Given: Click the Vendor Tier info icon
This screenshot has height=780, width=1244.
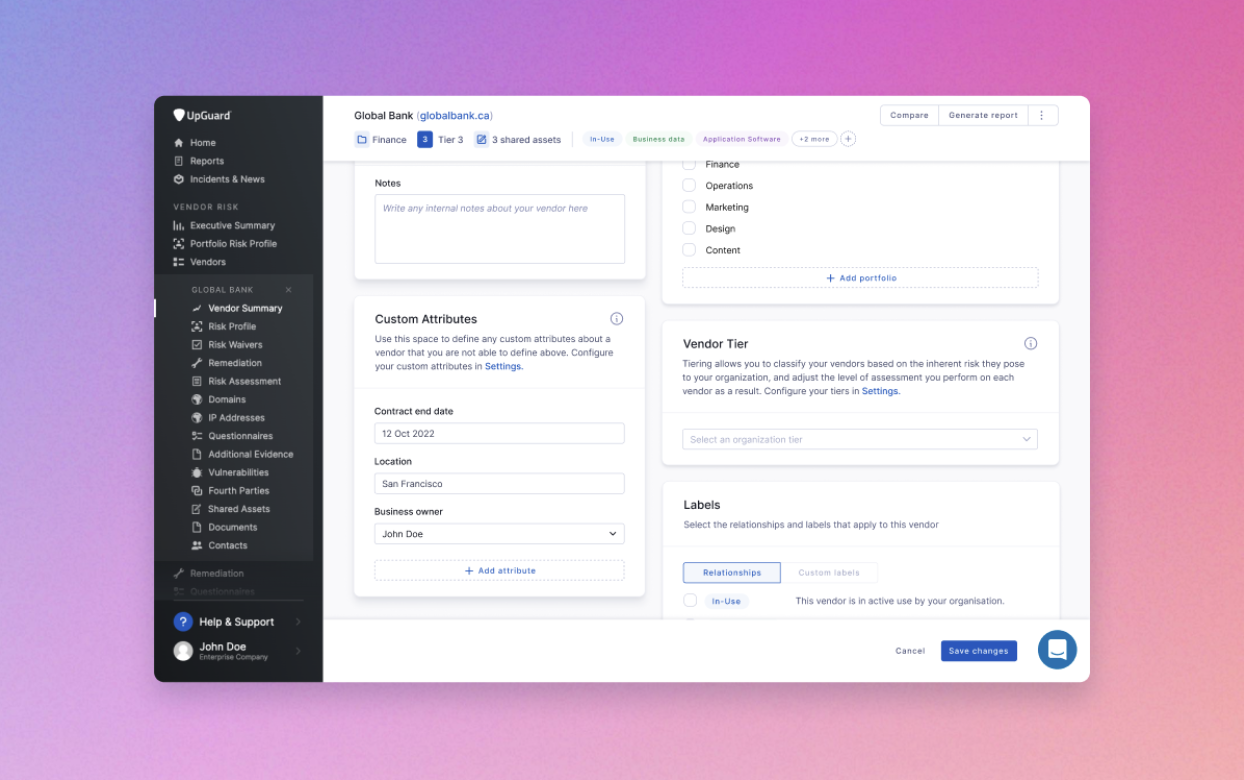Looking at the screenshot, I should coord(1031,343).
